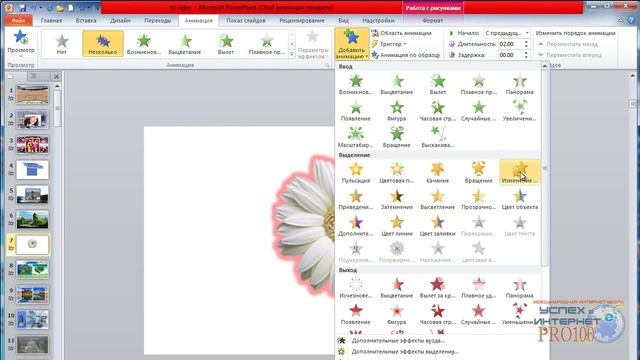
Task: Select entrance effect Фигура
Action: pyautogui.click(x=396, y=111)
